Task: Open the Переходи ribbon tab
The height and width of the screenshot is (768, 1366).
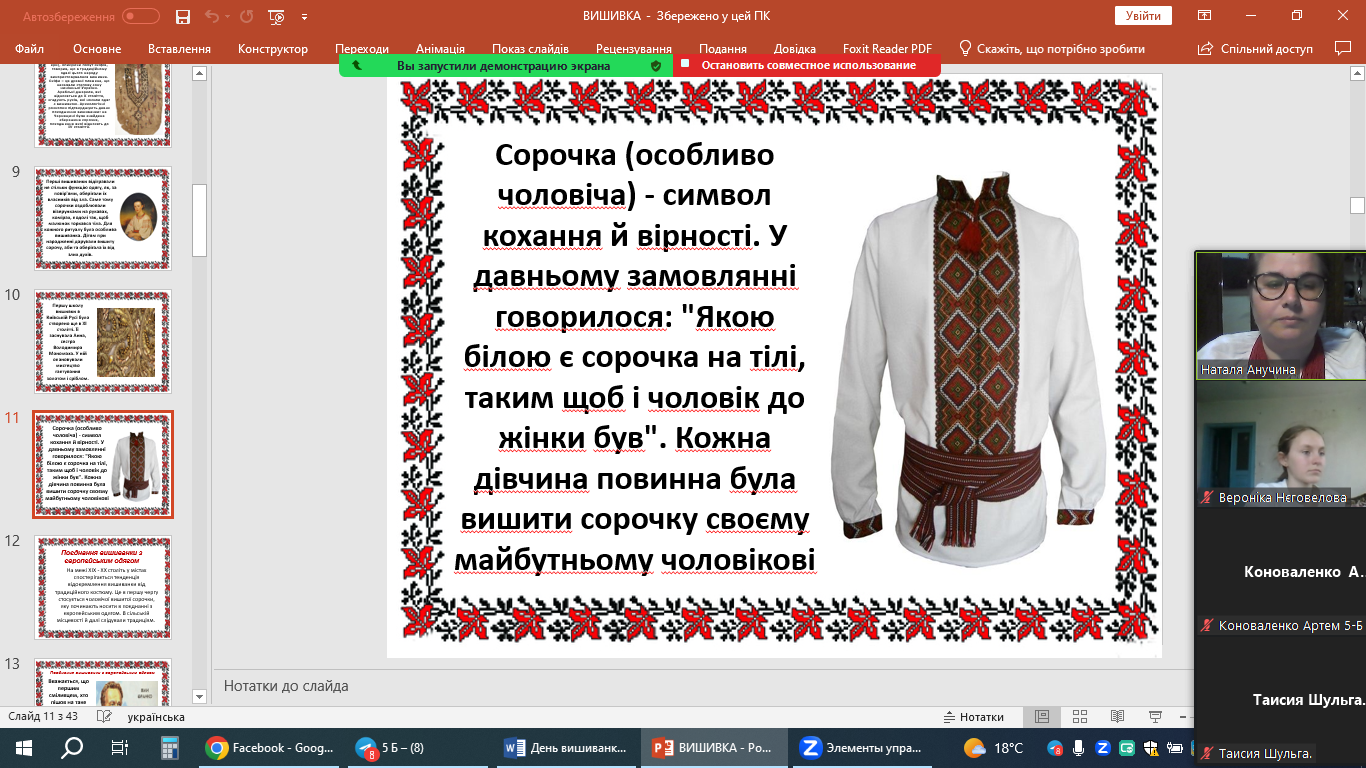Action: click(362, 49)
